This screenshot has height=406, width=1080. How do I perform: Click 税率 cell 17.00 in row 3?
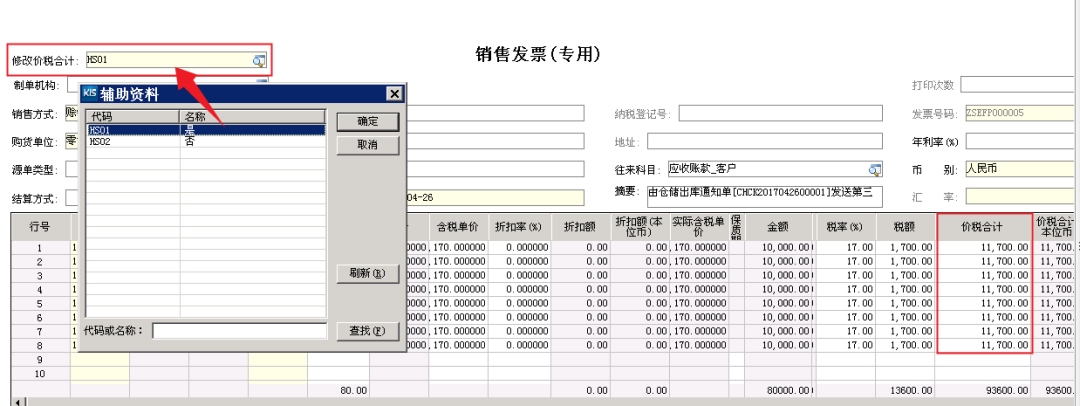click(x=846, y=276)
